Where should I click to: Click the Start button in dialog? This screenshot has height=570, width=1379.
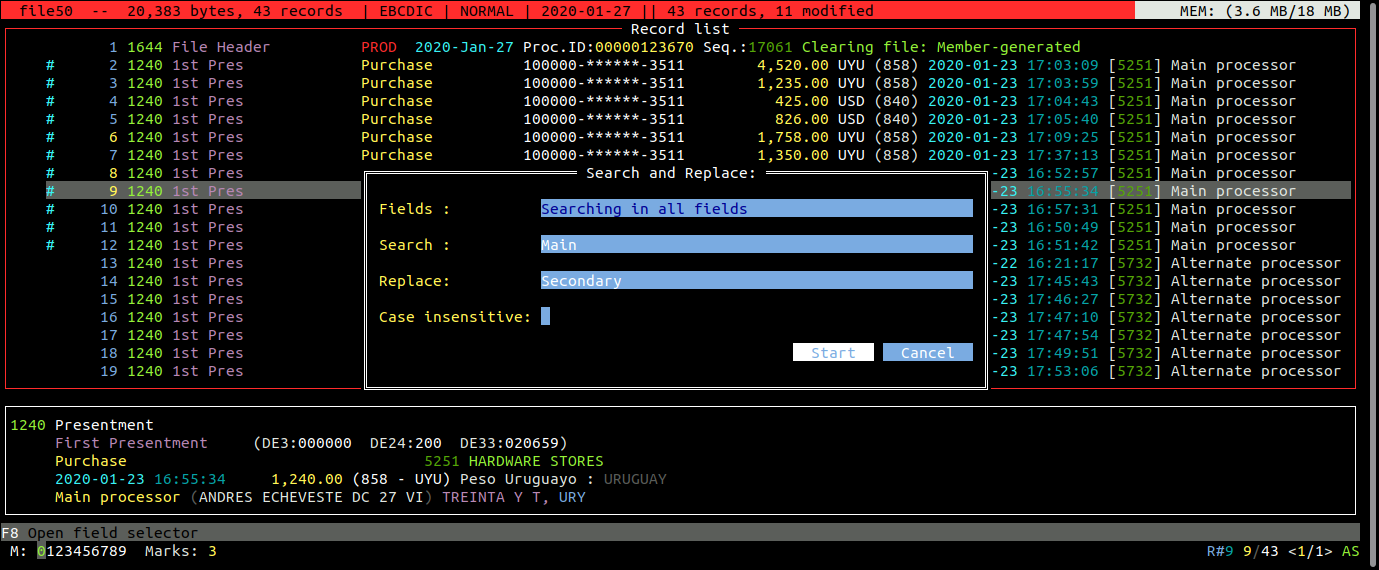click(833, 353)
